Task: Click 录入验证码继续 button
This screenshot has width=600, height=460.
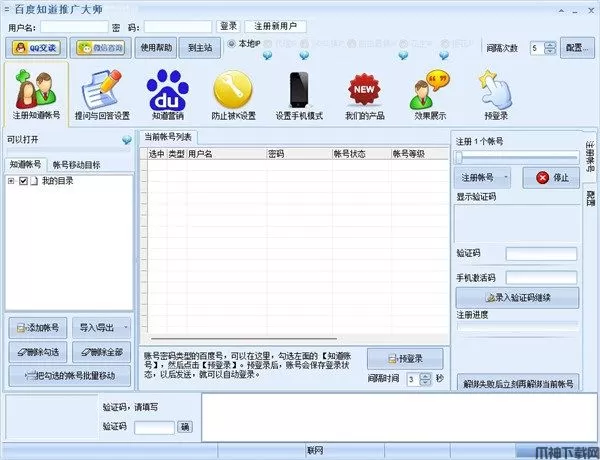Action: pyautogui.click(x=517, y=297)
